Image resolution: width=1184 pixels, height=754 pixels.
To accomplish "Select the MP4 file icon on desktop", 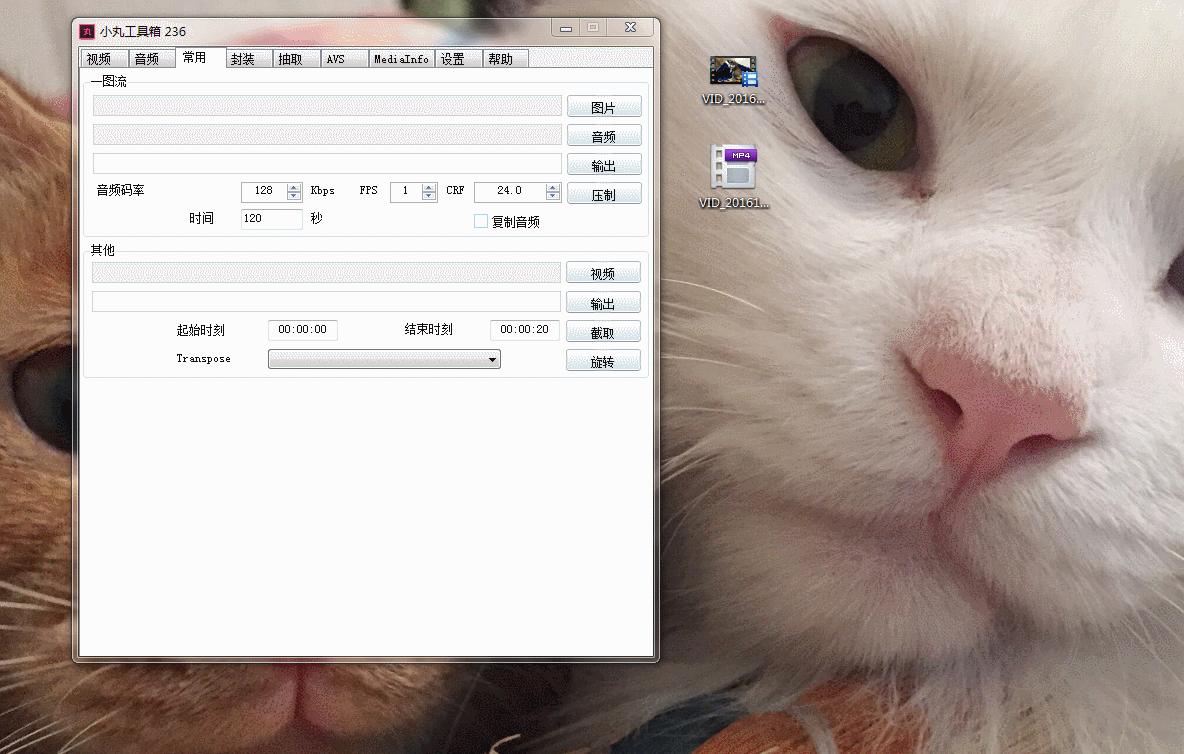I will (734, 170).
